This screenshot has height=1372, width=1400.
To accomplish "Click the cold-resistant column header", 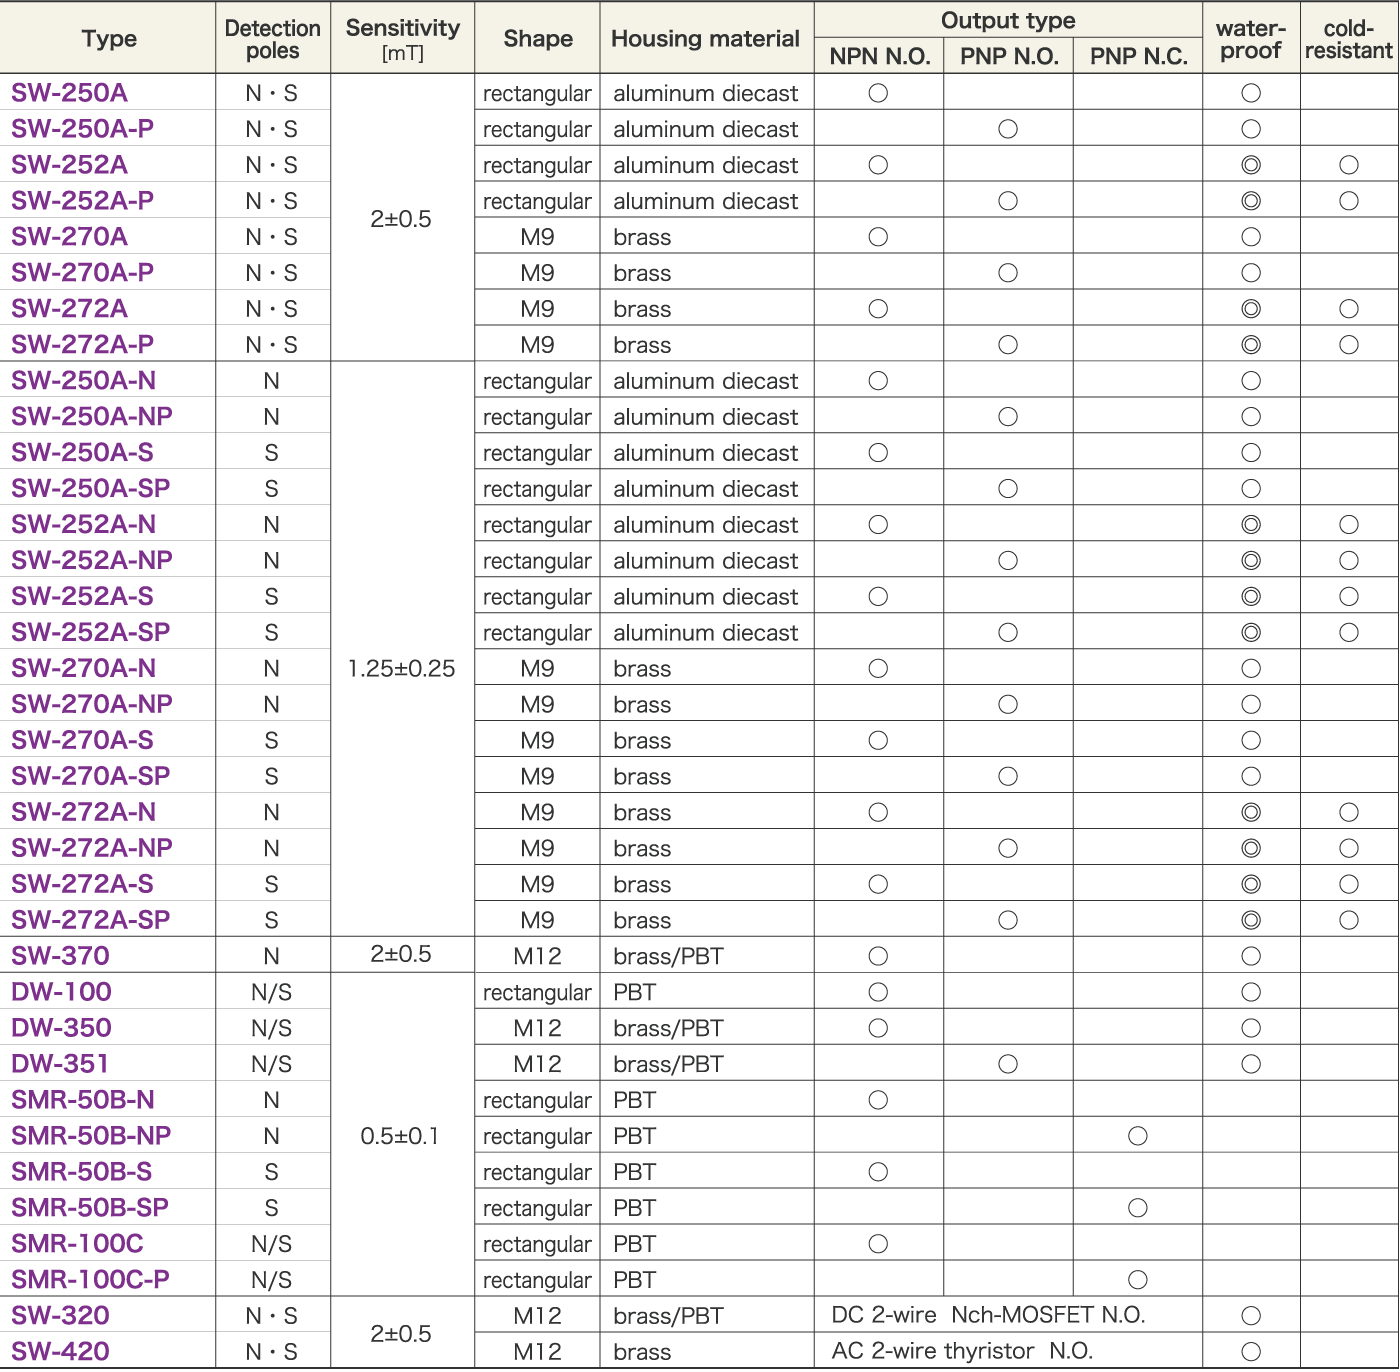I will [1349, 39].
